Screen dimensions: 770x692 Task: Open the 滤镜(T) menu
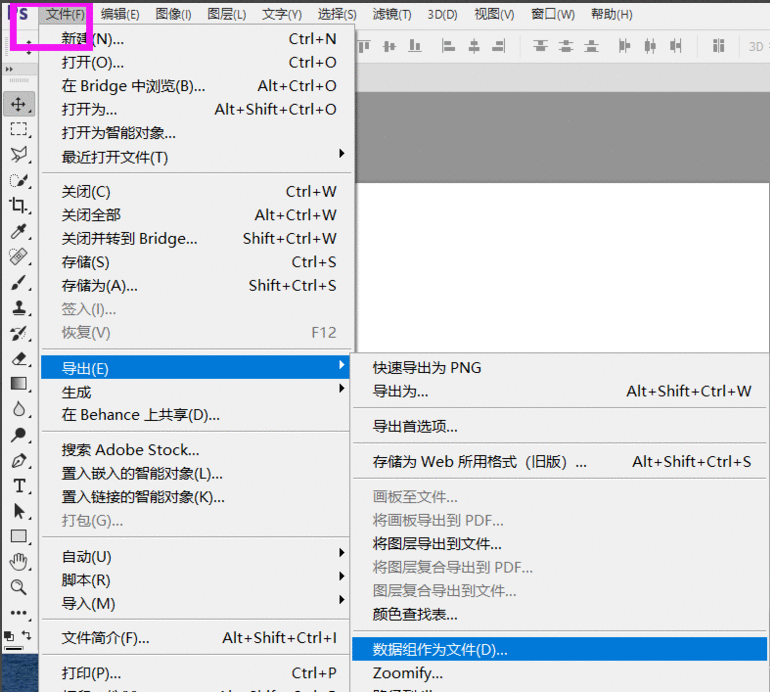(392, 14)
